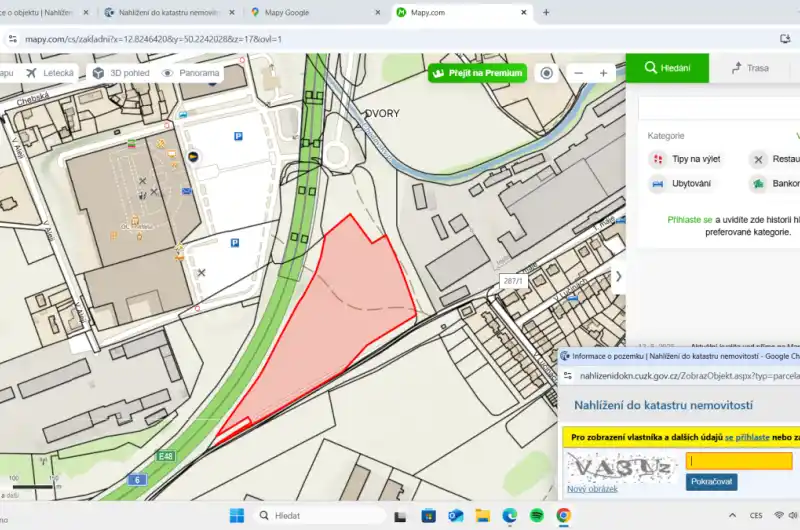Click the fuel station icon on map

(x=193, y=157)
